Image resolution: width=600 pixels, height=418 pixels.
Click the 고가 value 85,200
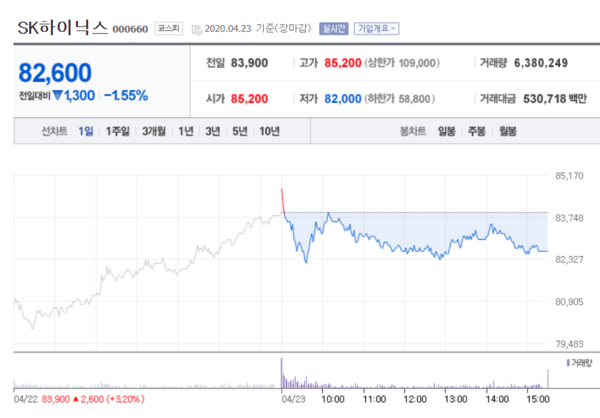tap(342, 63)
